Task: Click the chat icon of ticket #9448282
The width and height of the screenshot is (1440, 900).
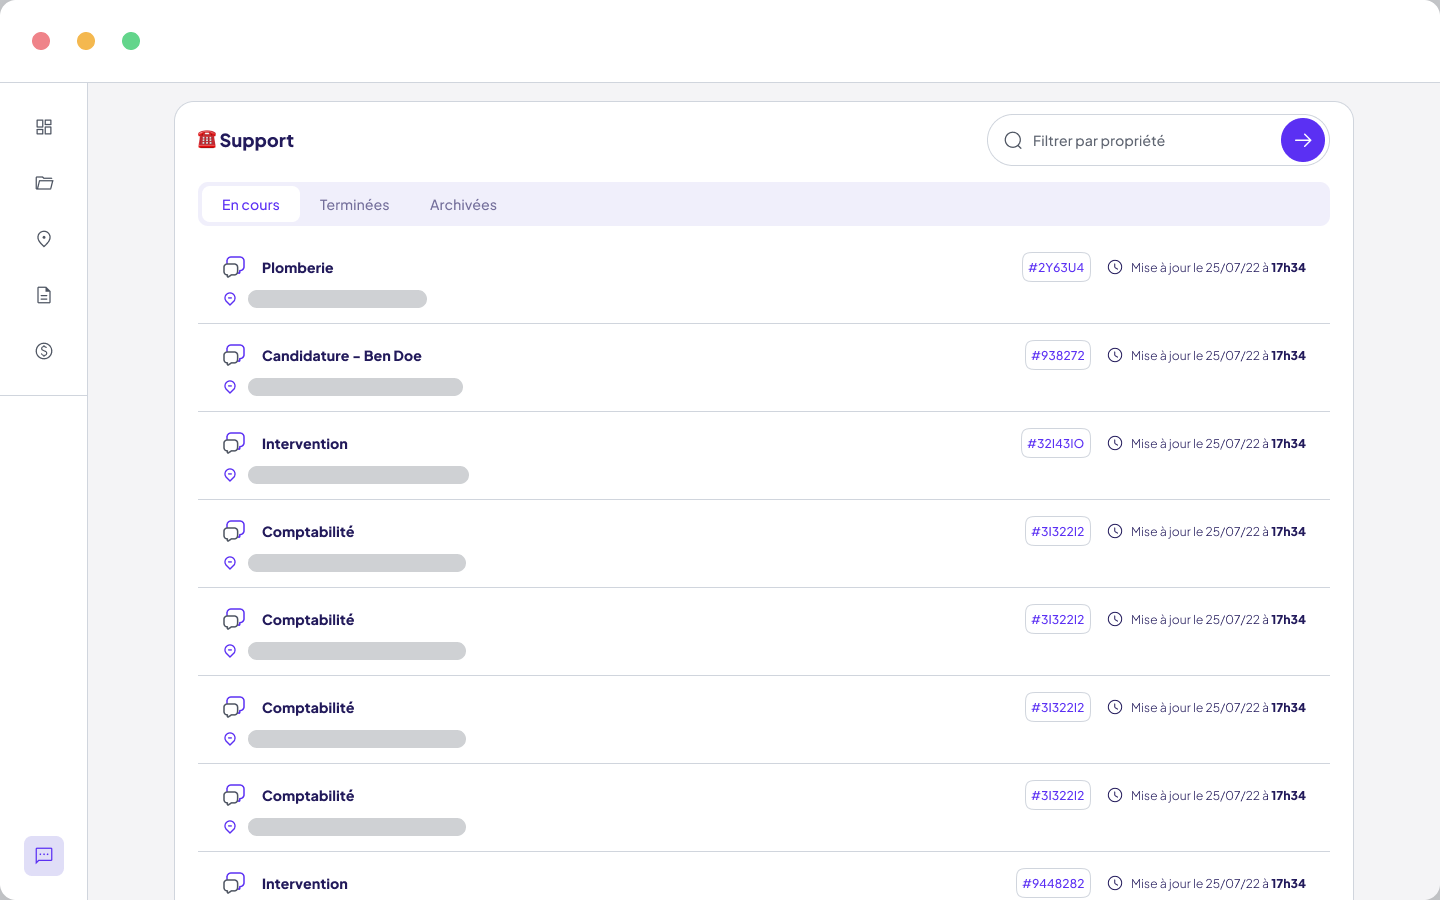Action: pos(234,883)
